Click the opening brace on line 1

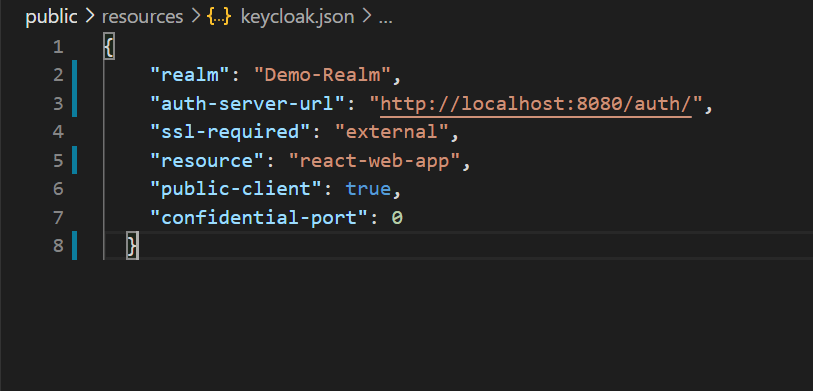(x=109, y=47)
